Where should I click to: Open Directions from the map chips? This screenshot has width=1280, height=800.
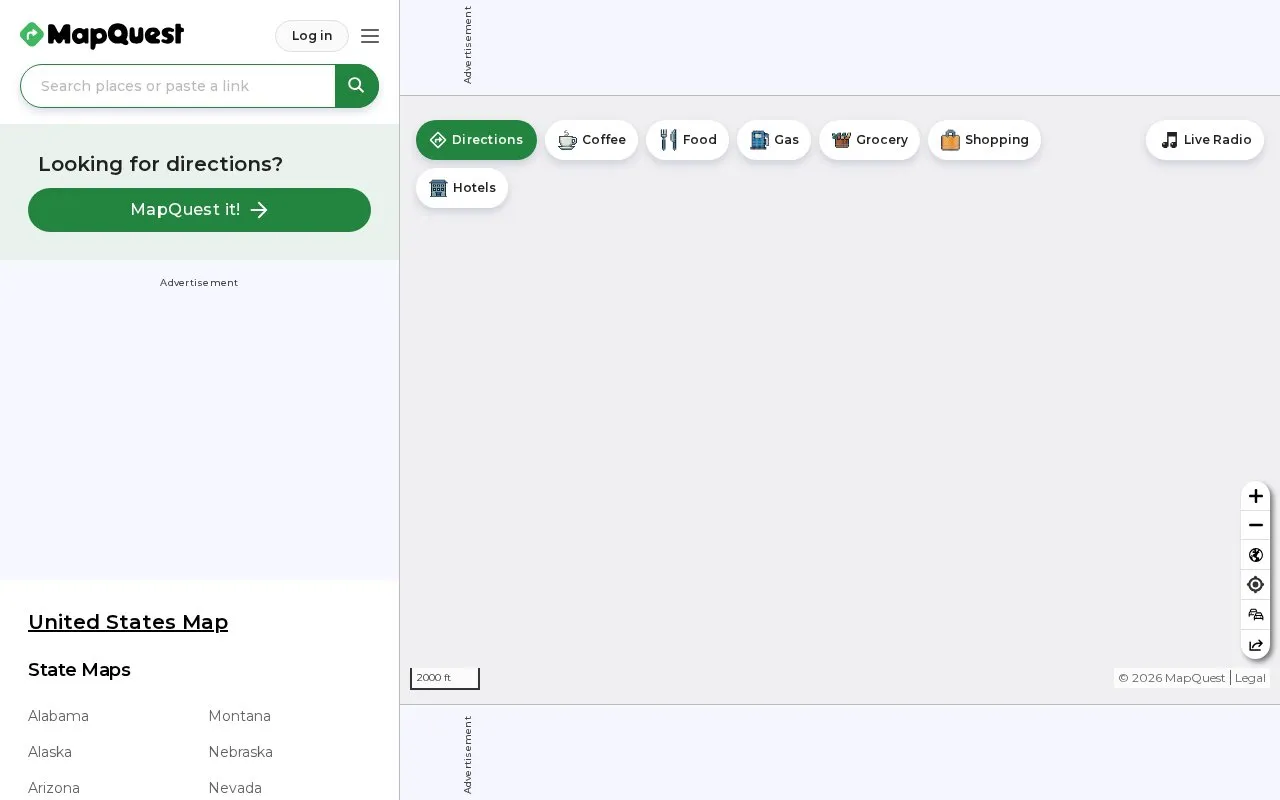[476, 140]
